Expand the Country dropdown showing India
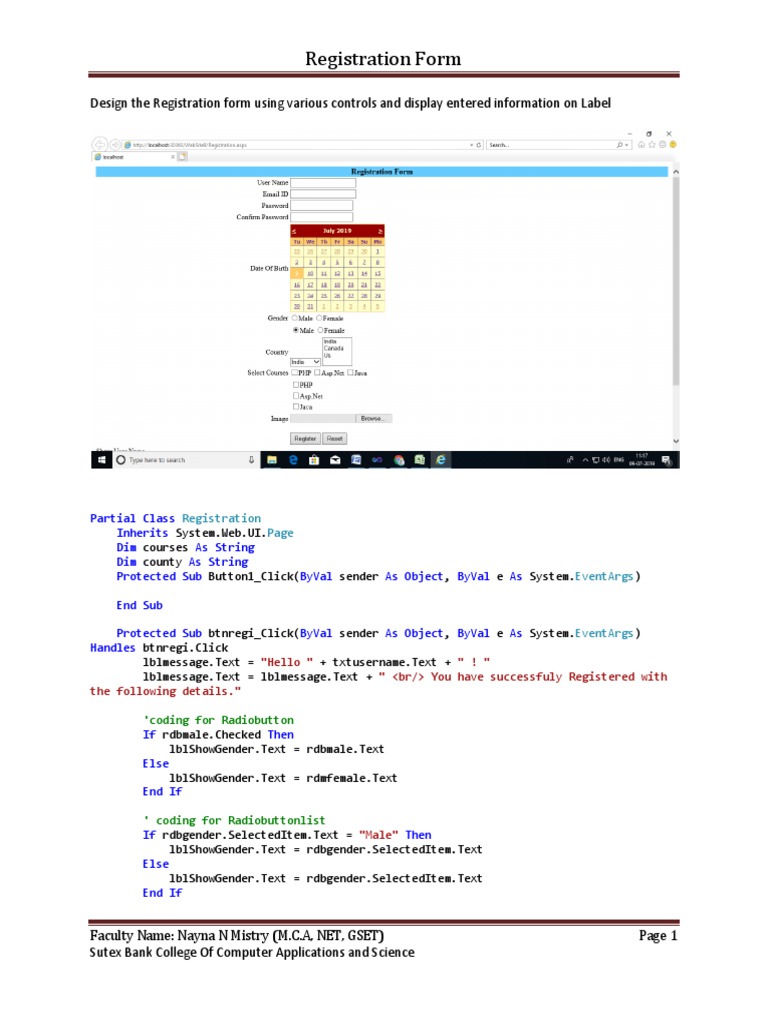The width and height of the screenshot is (768, 1024). (x=317, y=361)
